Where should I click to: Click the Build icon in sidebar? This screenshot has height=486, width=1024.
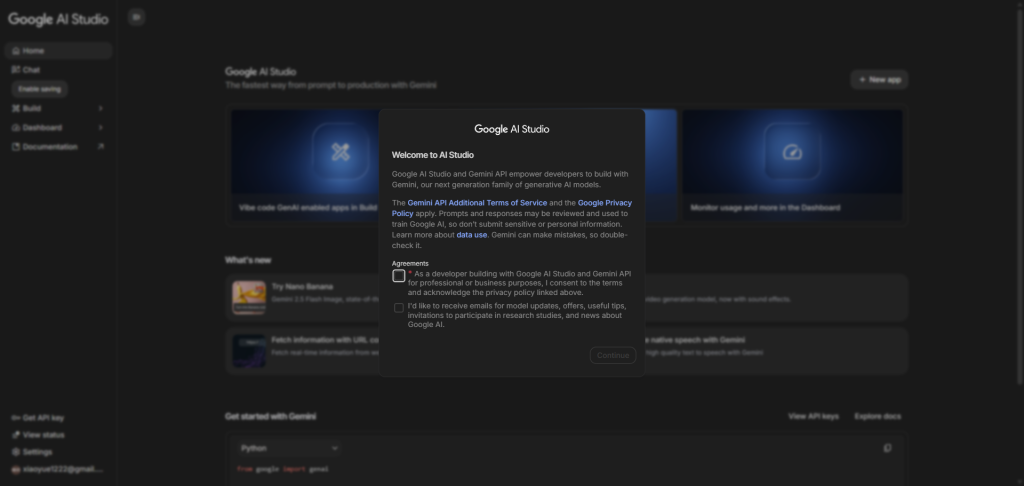(x=16, y=108)
